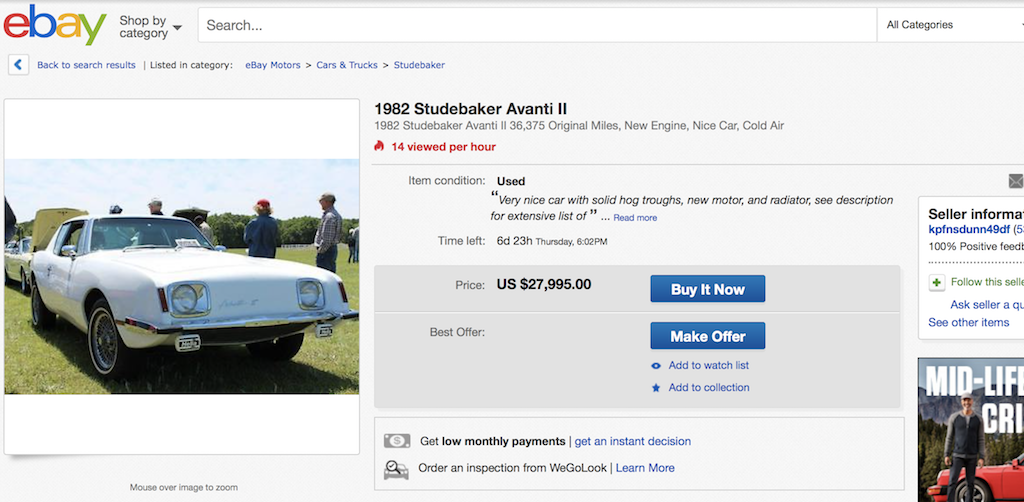Select the Studebaker breadcrumb
This screenshot has height=502, width=1024.
tap(419, 65)
